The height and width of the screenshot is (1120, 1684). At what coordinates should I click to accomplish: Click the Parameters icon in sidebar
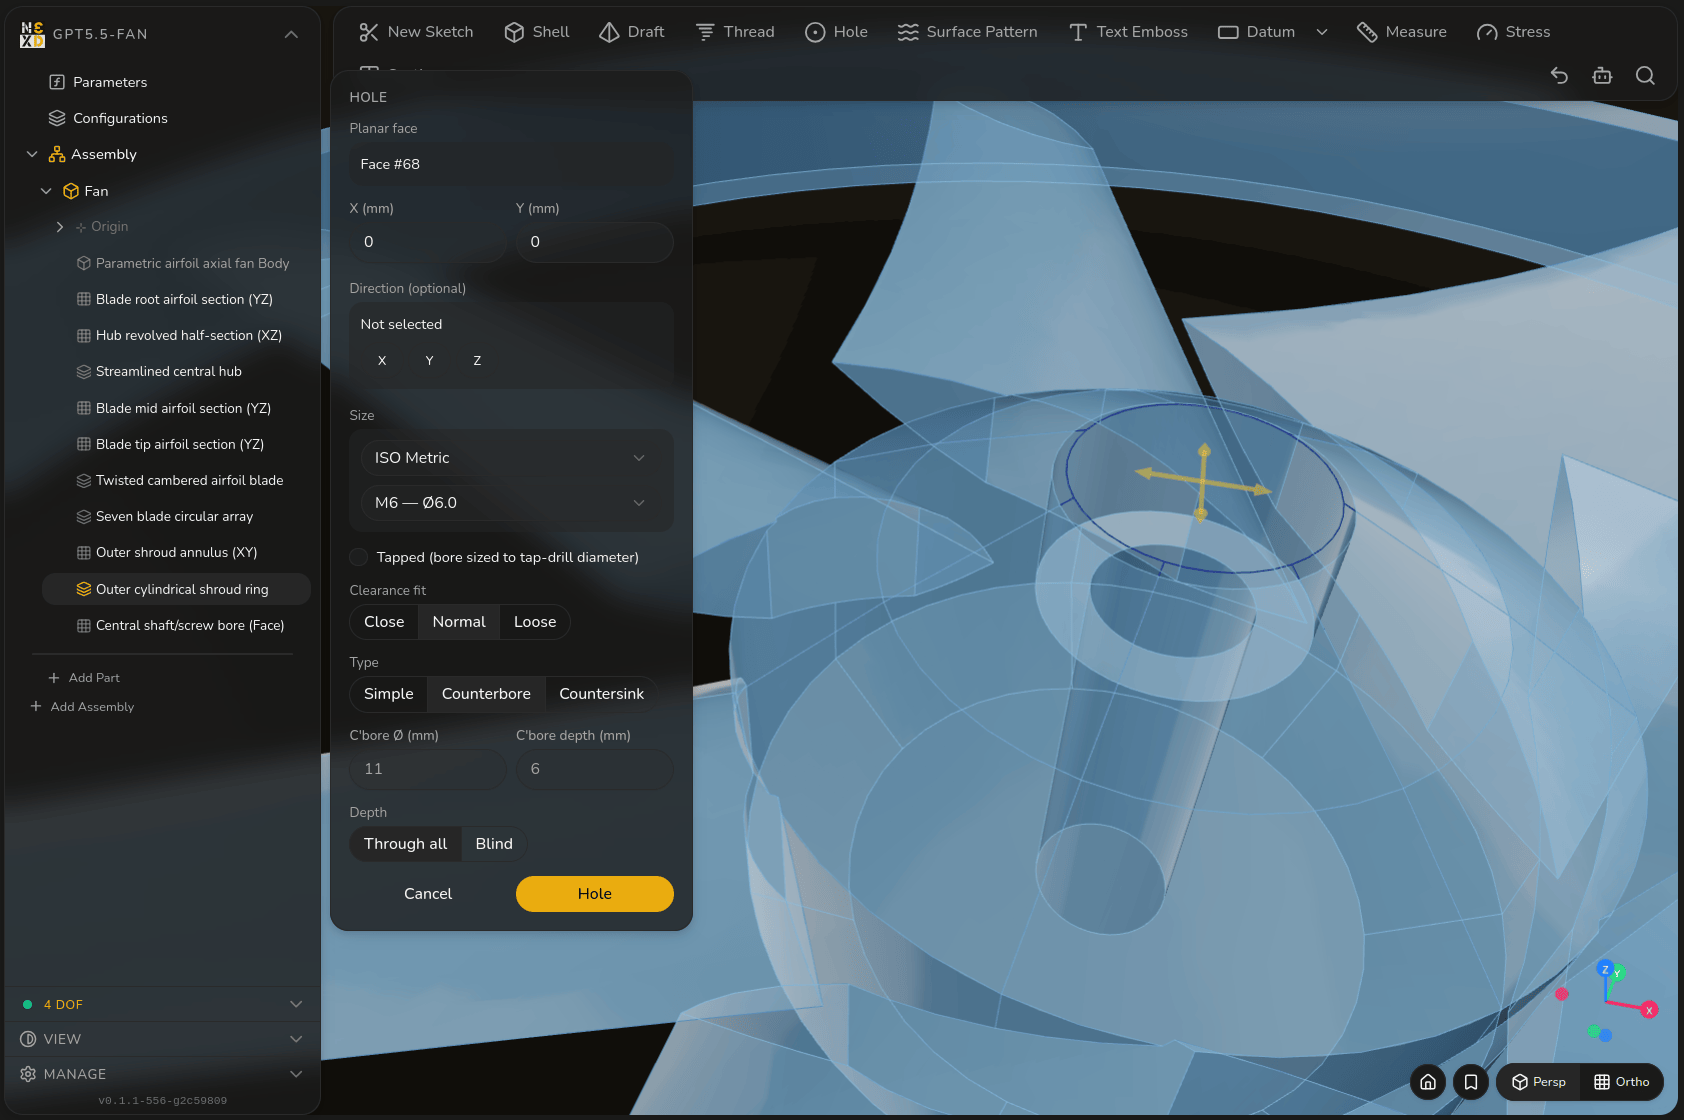[57, 82]
